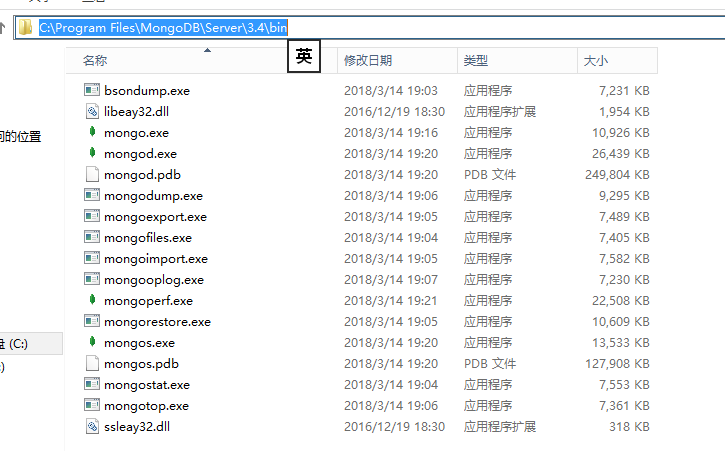Sort by 大小 column header
The width and height of the screenshot is (725, 451).
point(617,61)
